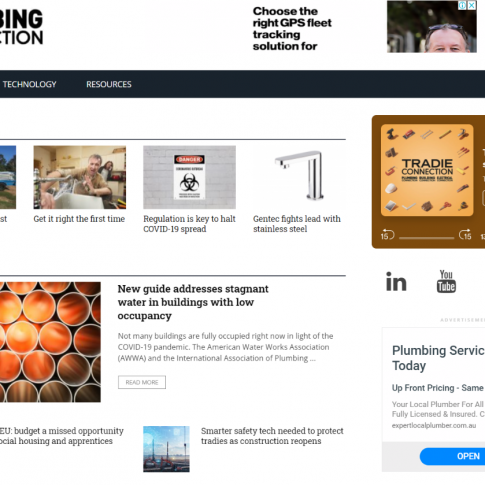Open the RESOURCES menu
This screenshot has height=485, width=485.
[x=109, y=84]
